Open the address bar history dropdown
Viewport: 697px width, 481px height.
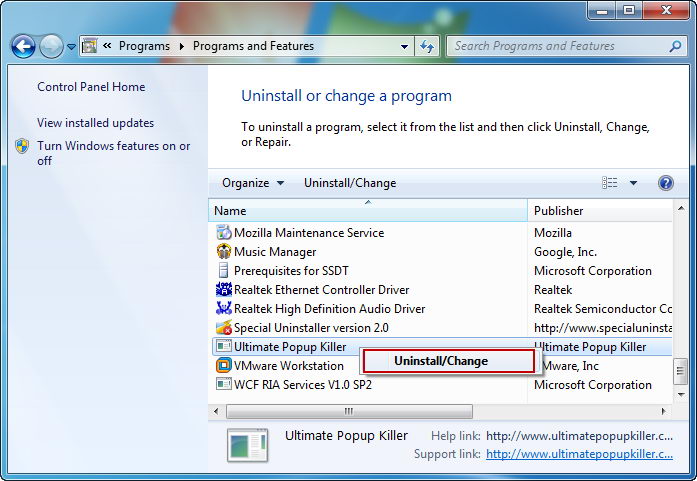point(404,46)
